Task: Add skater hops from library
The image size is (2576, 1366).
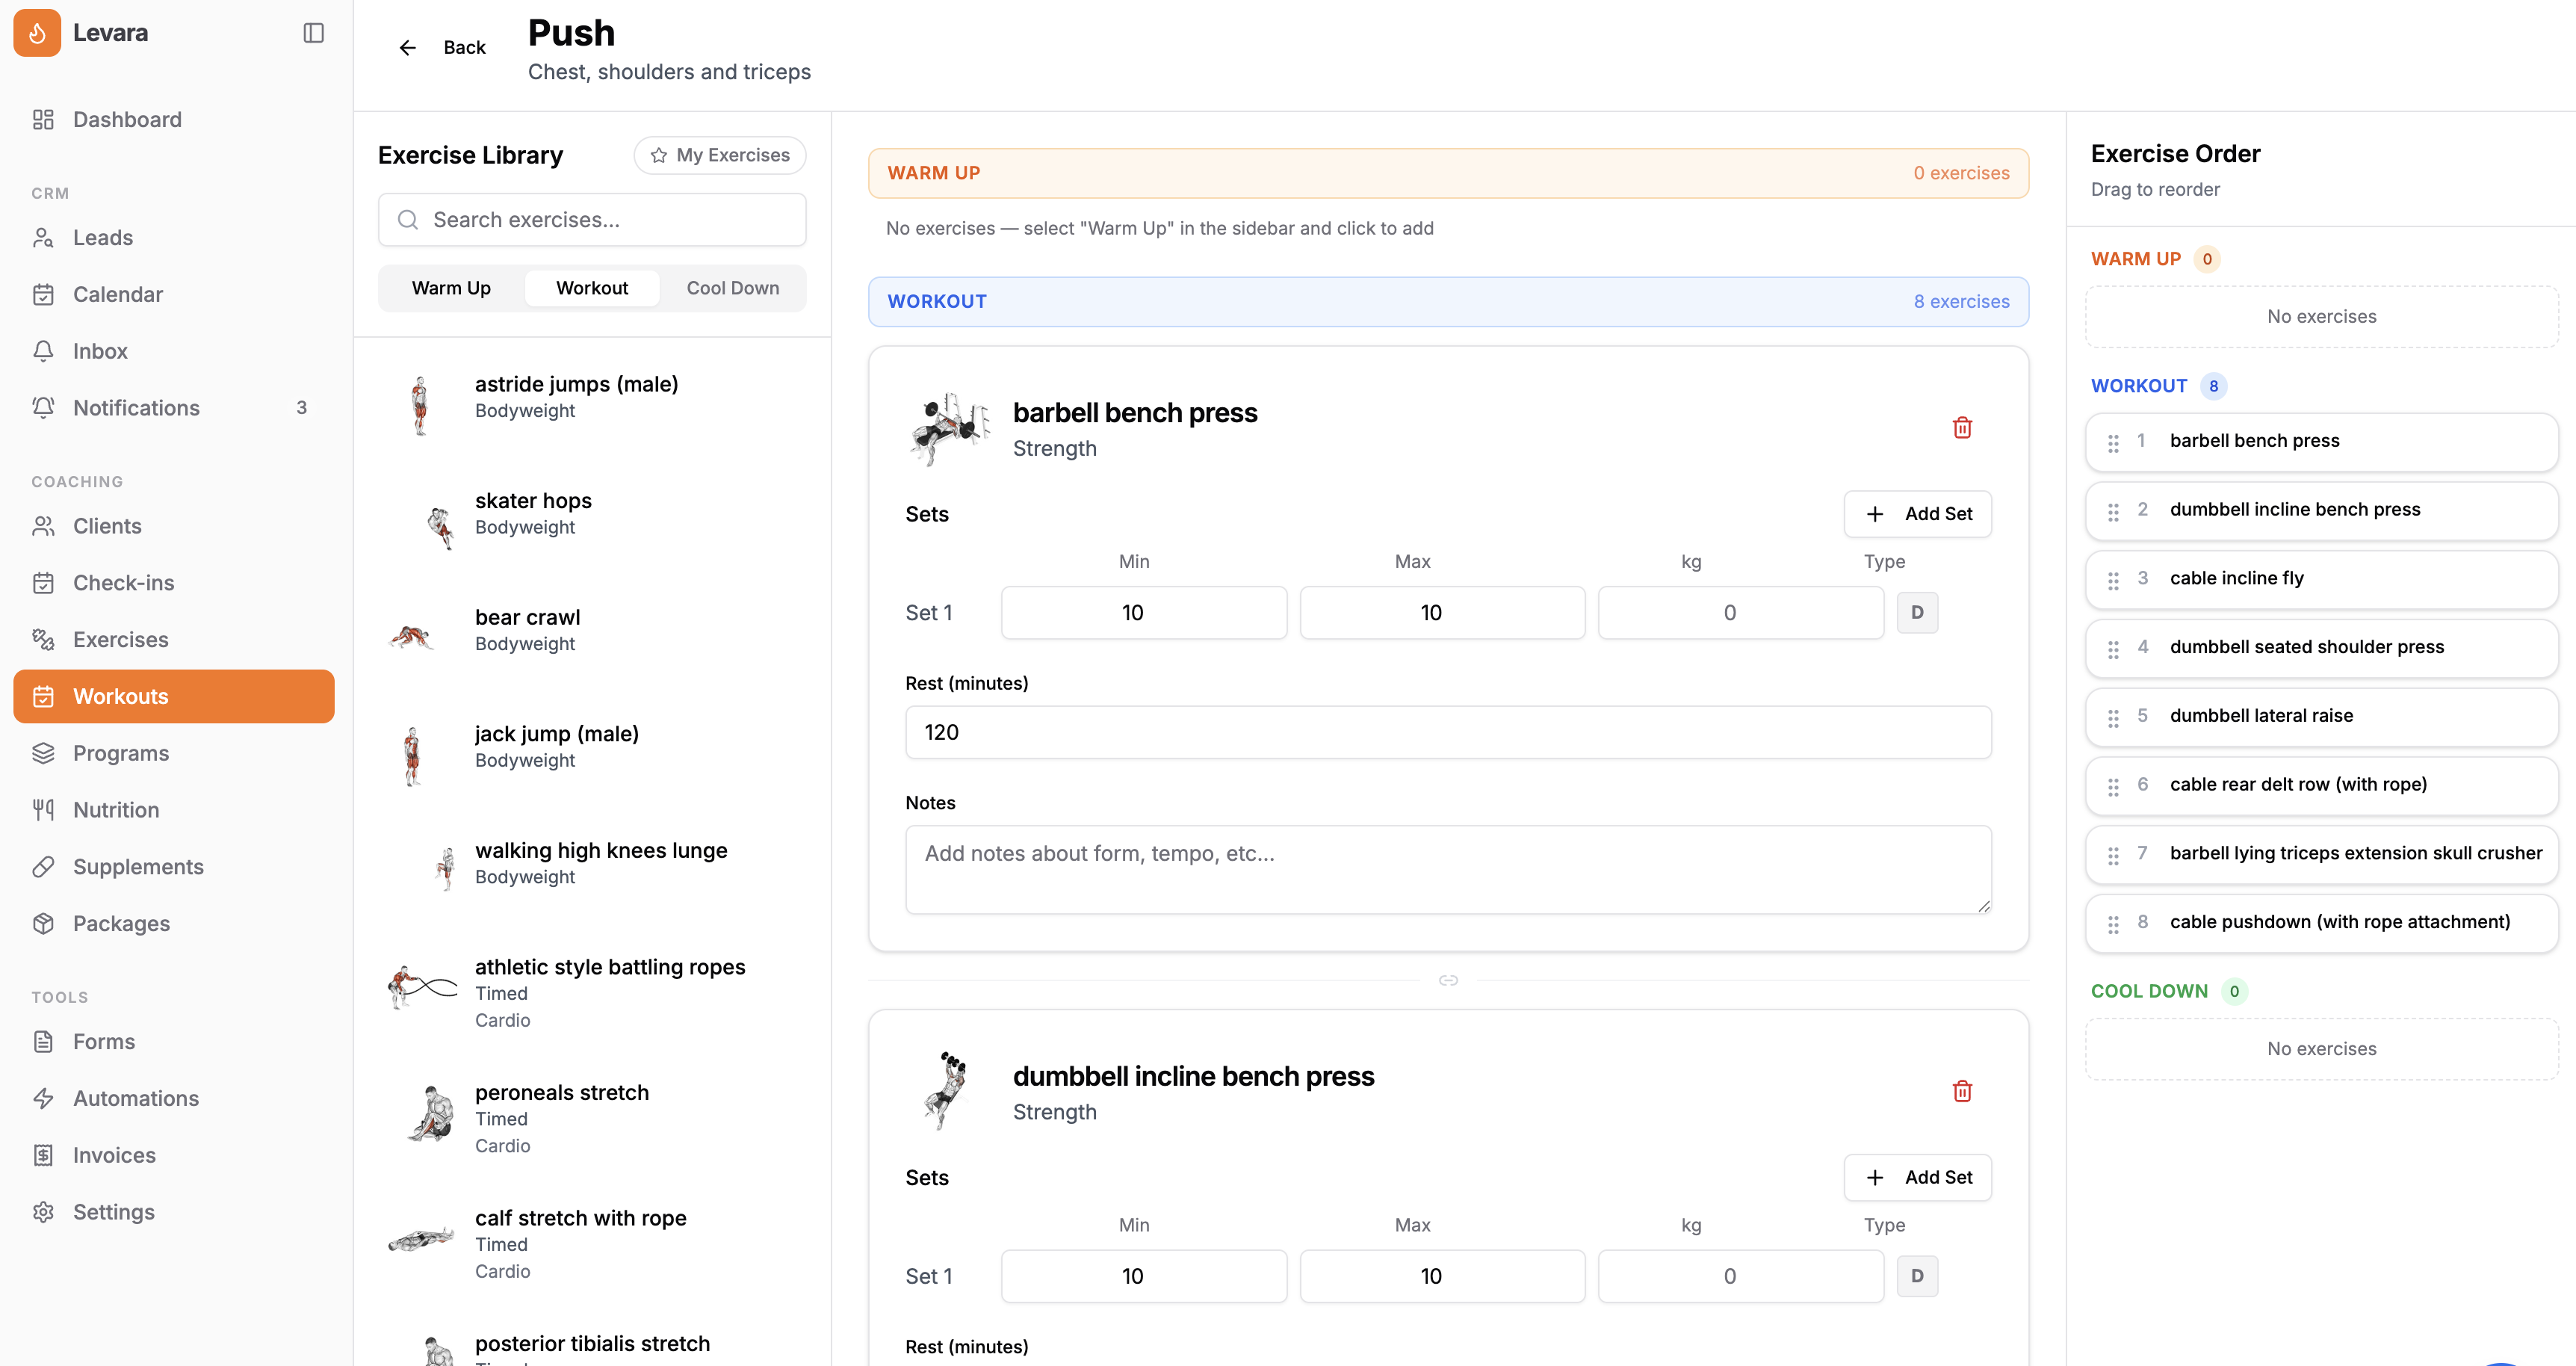Action: click(592, 521)
